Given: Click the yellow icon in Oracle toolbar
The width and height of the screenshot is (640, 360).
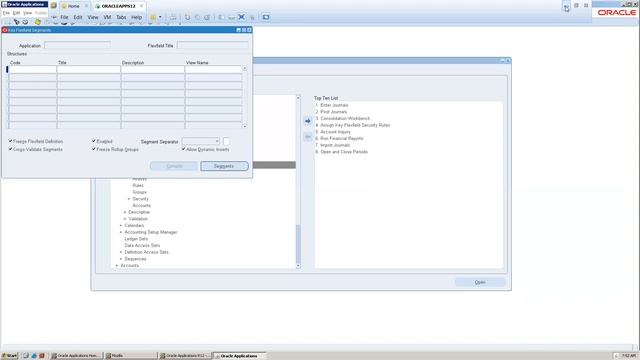Looking at the screenshot, I should (38, 22).
